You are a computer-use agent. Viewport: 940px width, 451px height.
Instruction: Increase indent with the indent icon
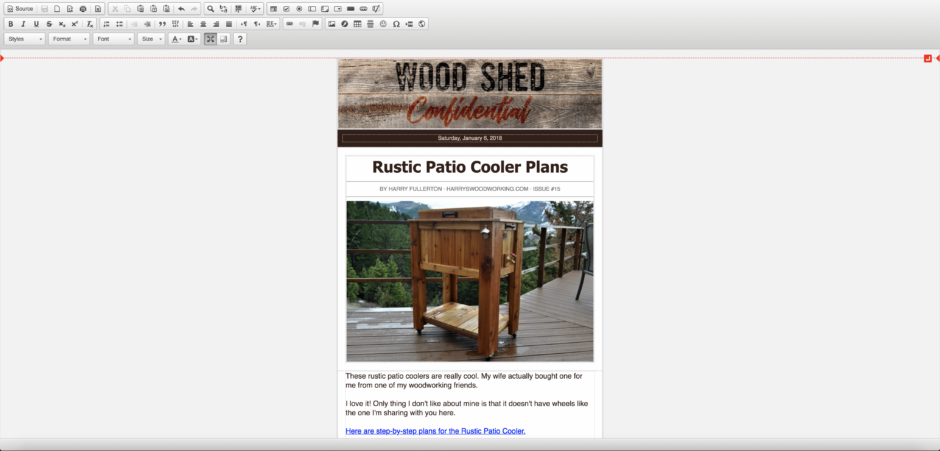[x=147, y=24]
